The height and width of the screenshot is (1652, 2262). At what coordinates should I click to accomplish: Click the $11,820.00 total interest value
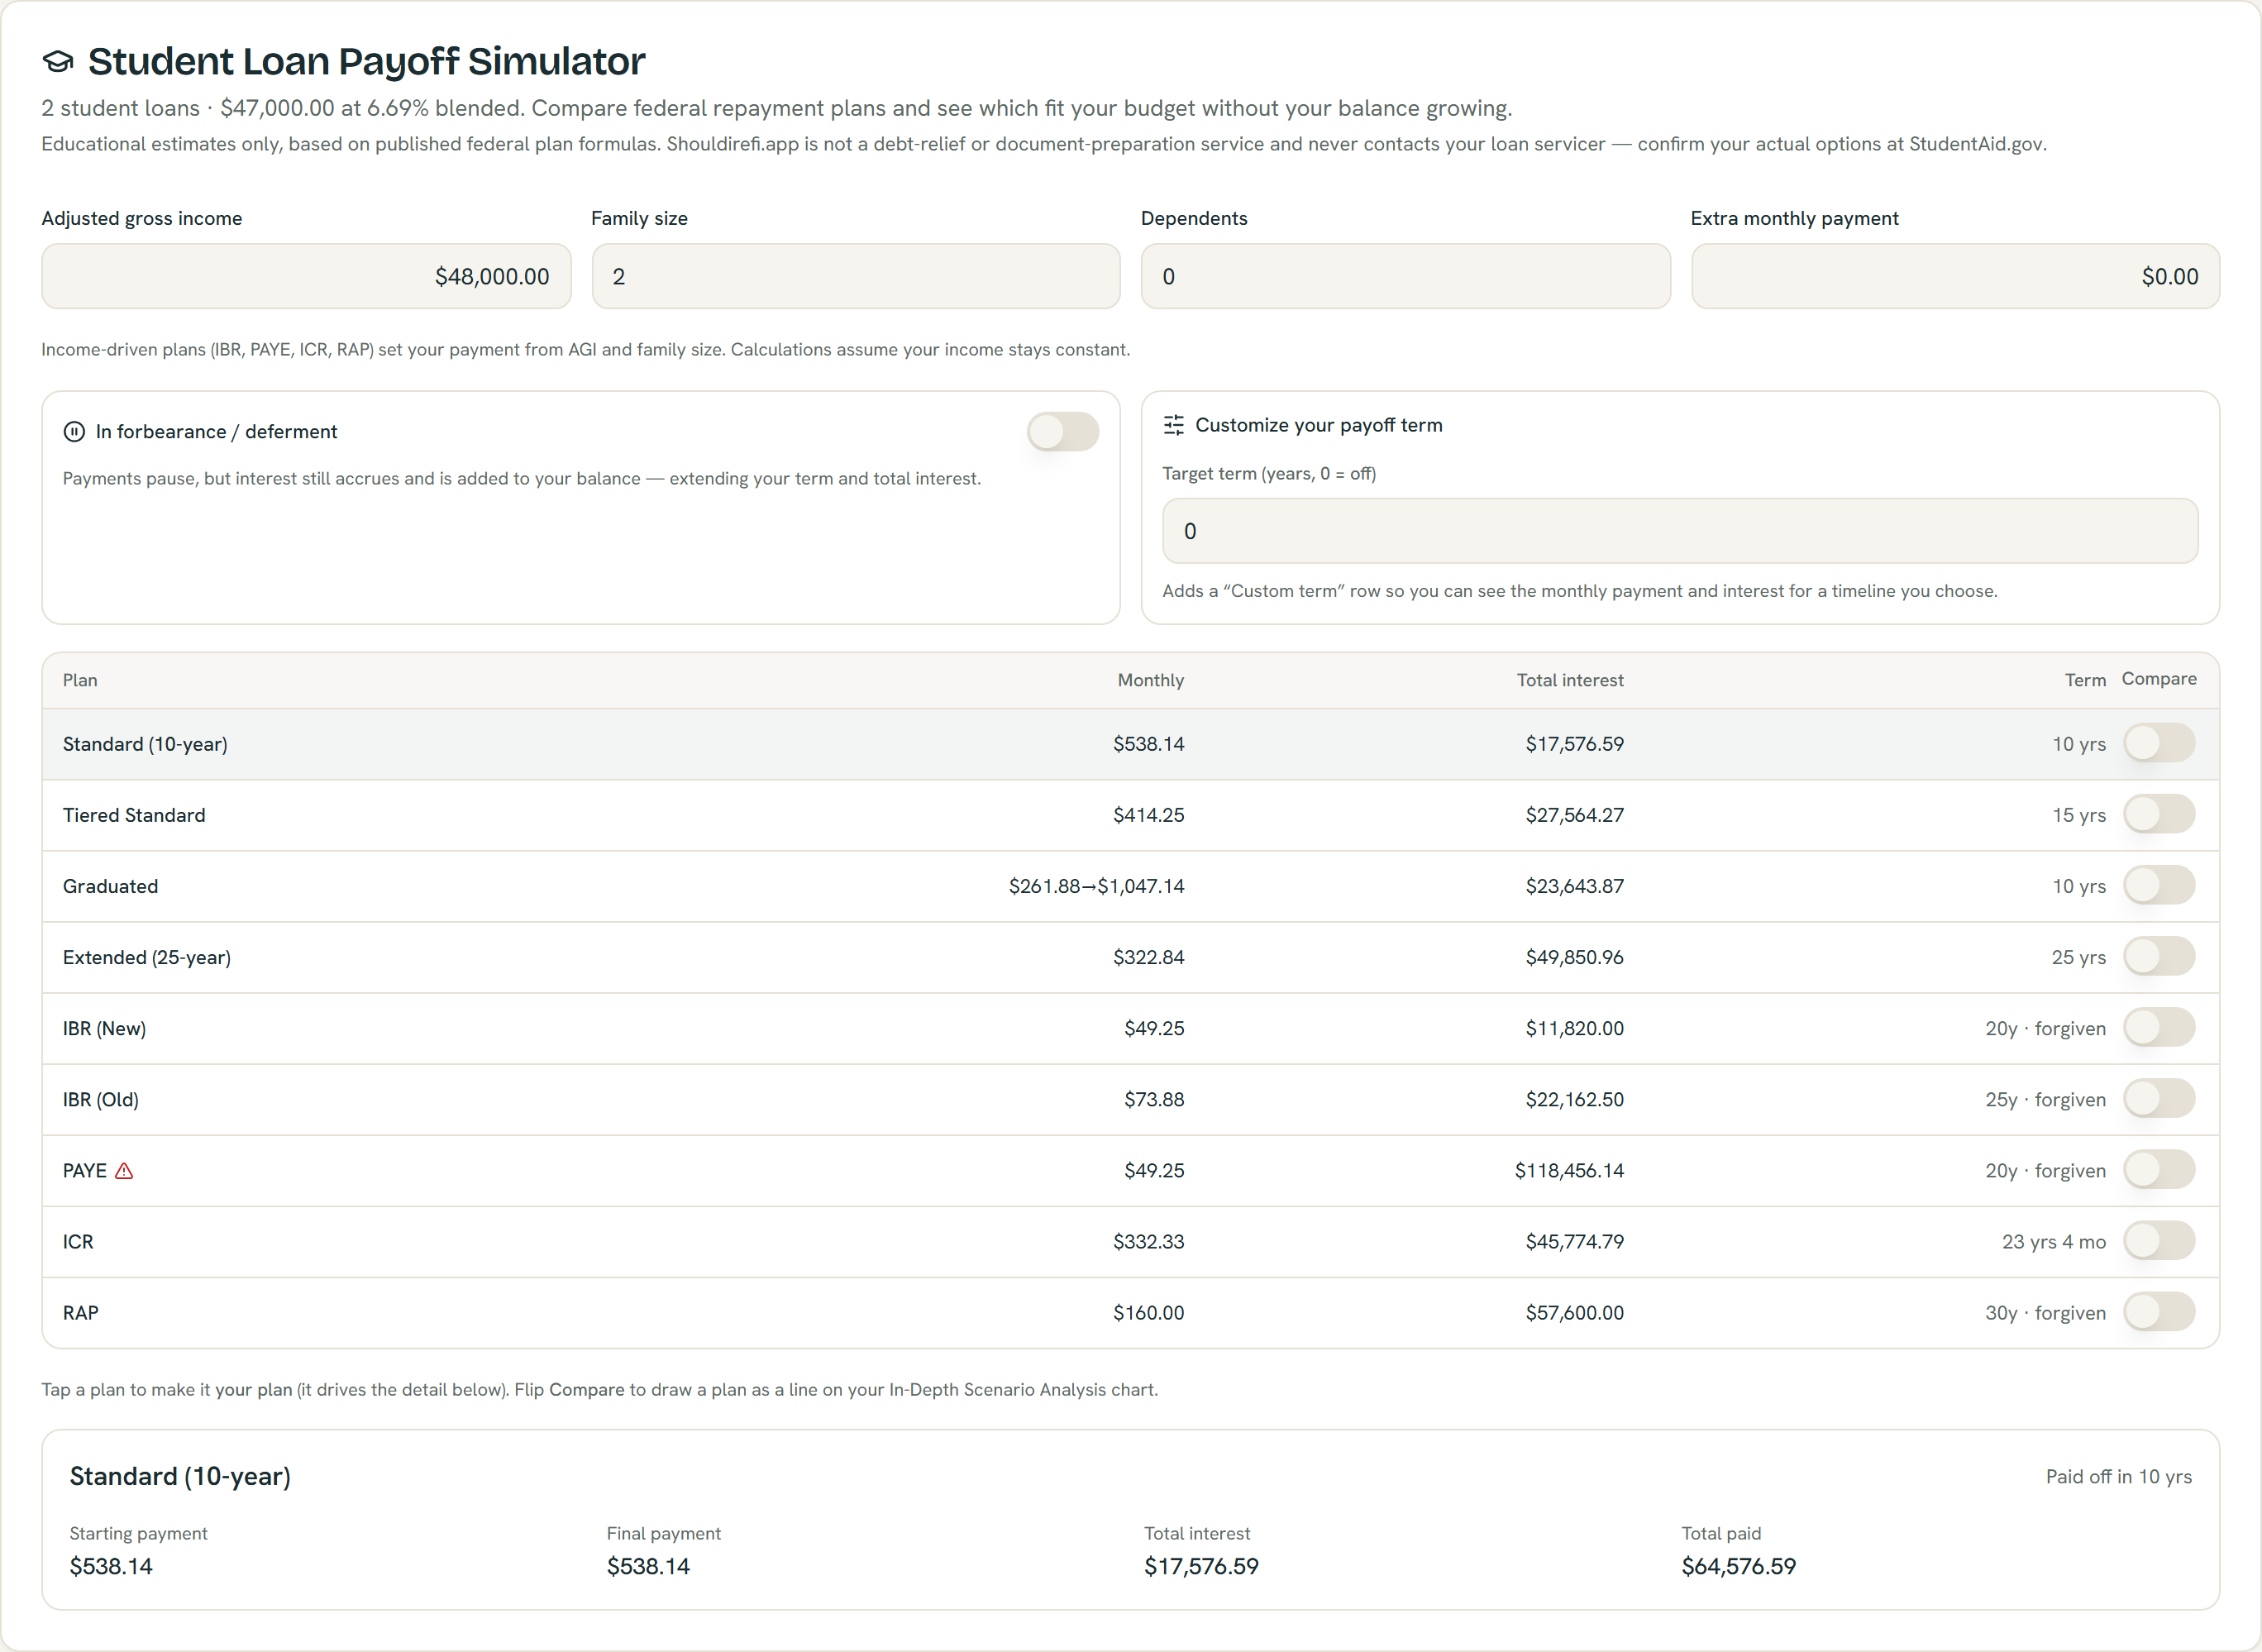coord(1574,1028)
